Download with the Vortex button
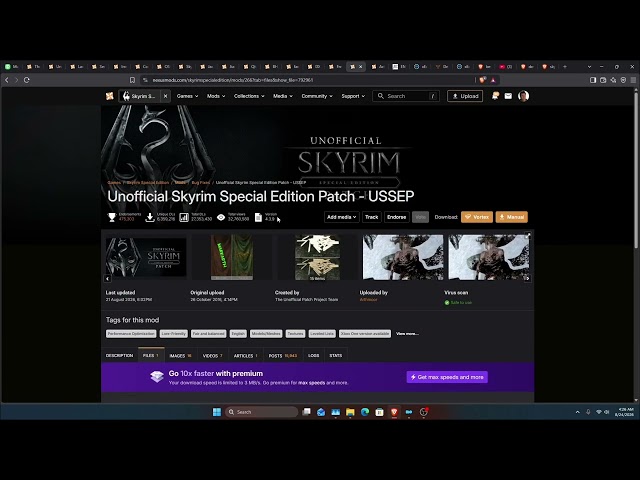 pos(477,217)
